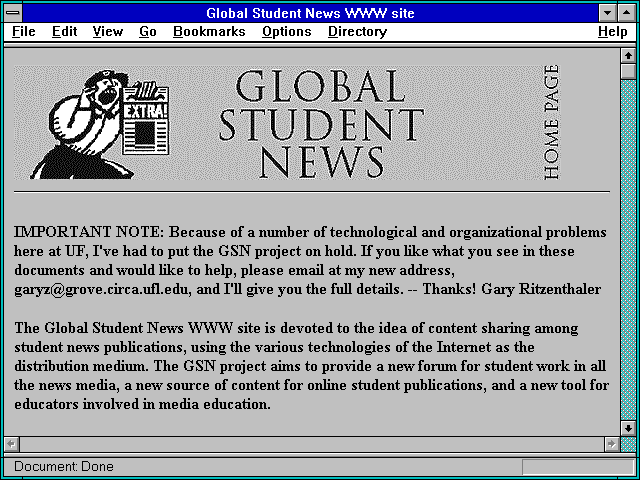Click the Global Student News banner image
Viewport: 640px width, 480px height.
click(287, 122)
